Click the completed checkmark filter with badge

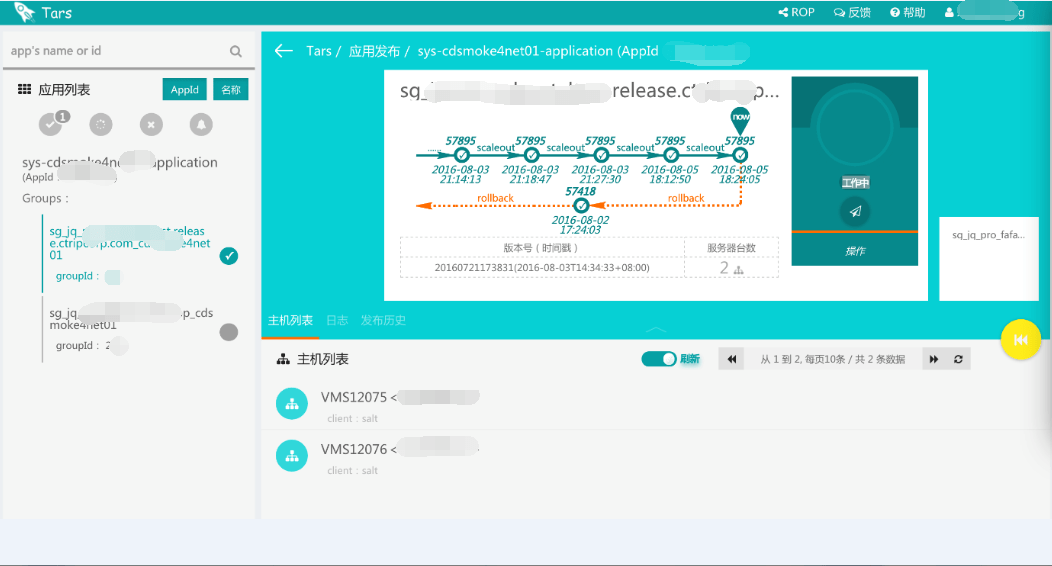click(52, 123)
